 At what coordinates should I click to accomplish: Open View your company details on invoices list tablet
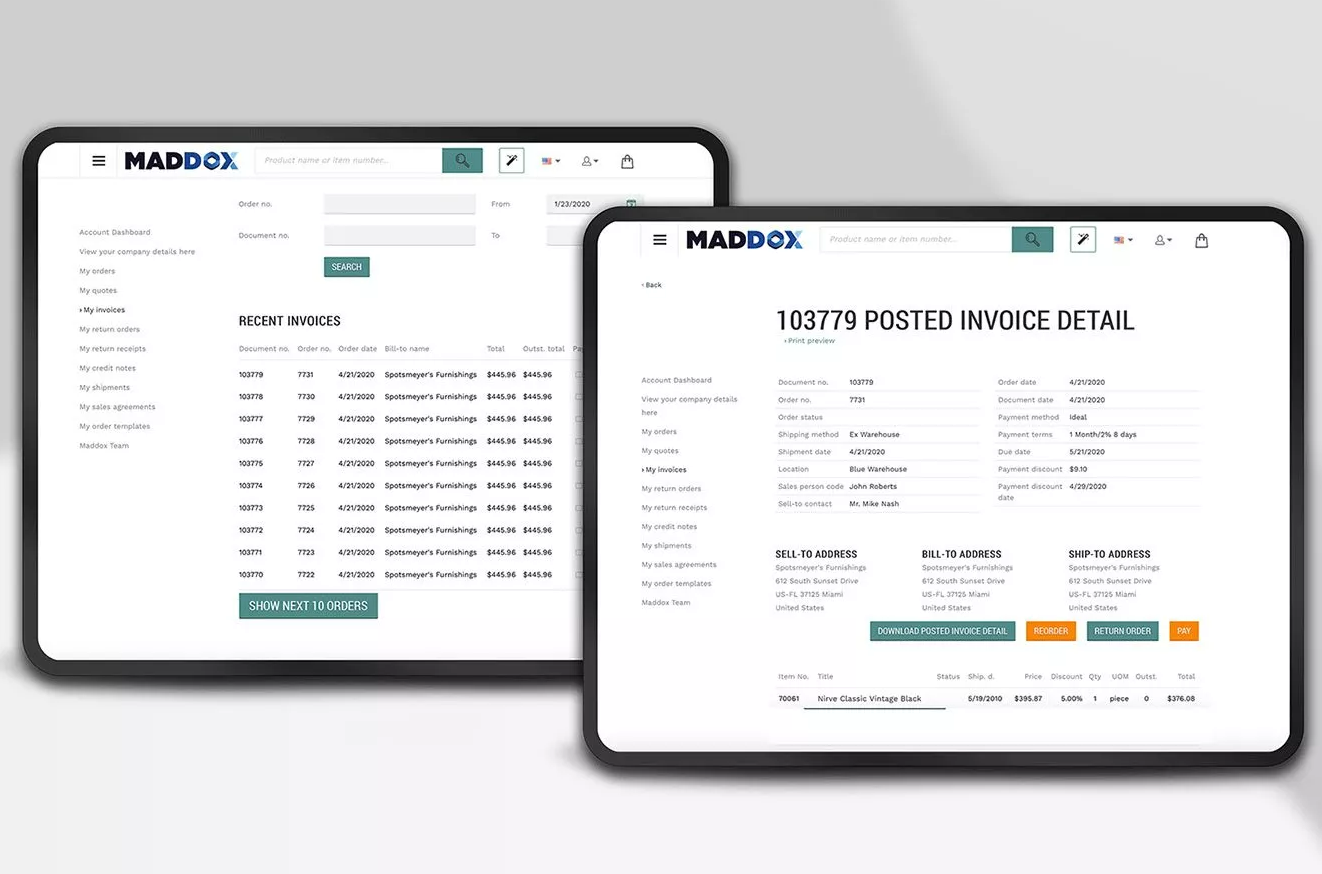click(x=137, y=252)
